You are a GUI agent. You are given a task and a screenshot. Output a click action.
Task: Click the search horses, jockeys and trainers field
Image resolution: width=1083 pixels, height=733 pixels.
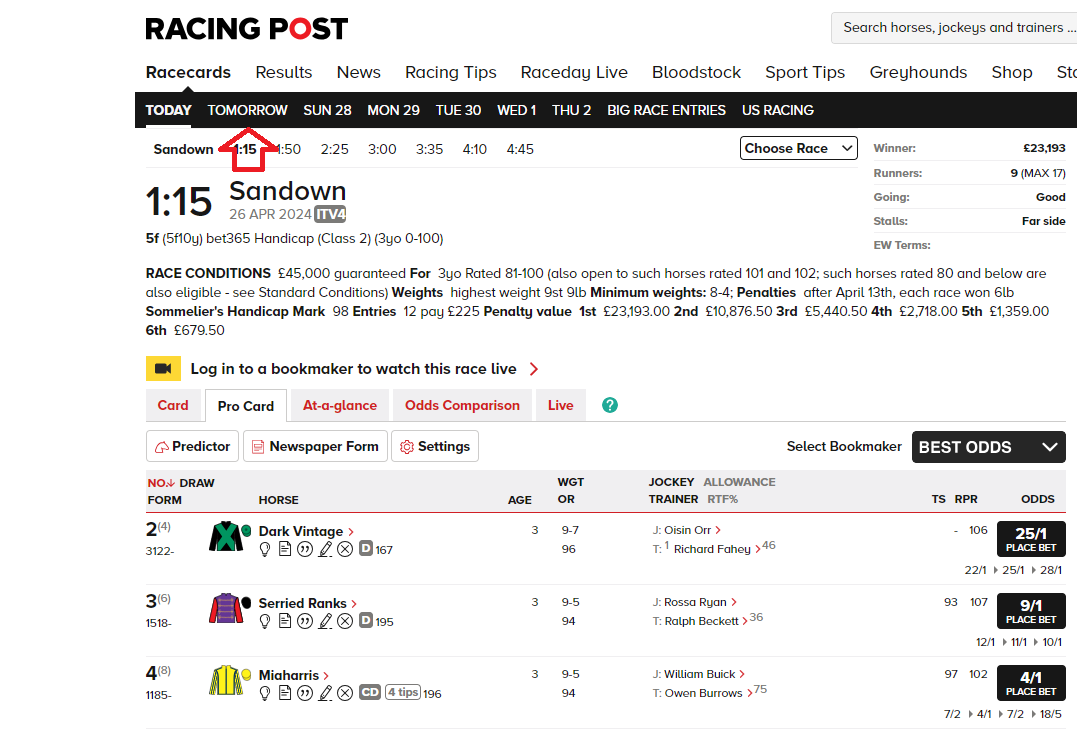point(952,28)
